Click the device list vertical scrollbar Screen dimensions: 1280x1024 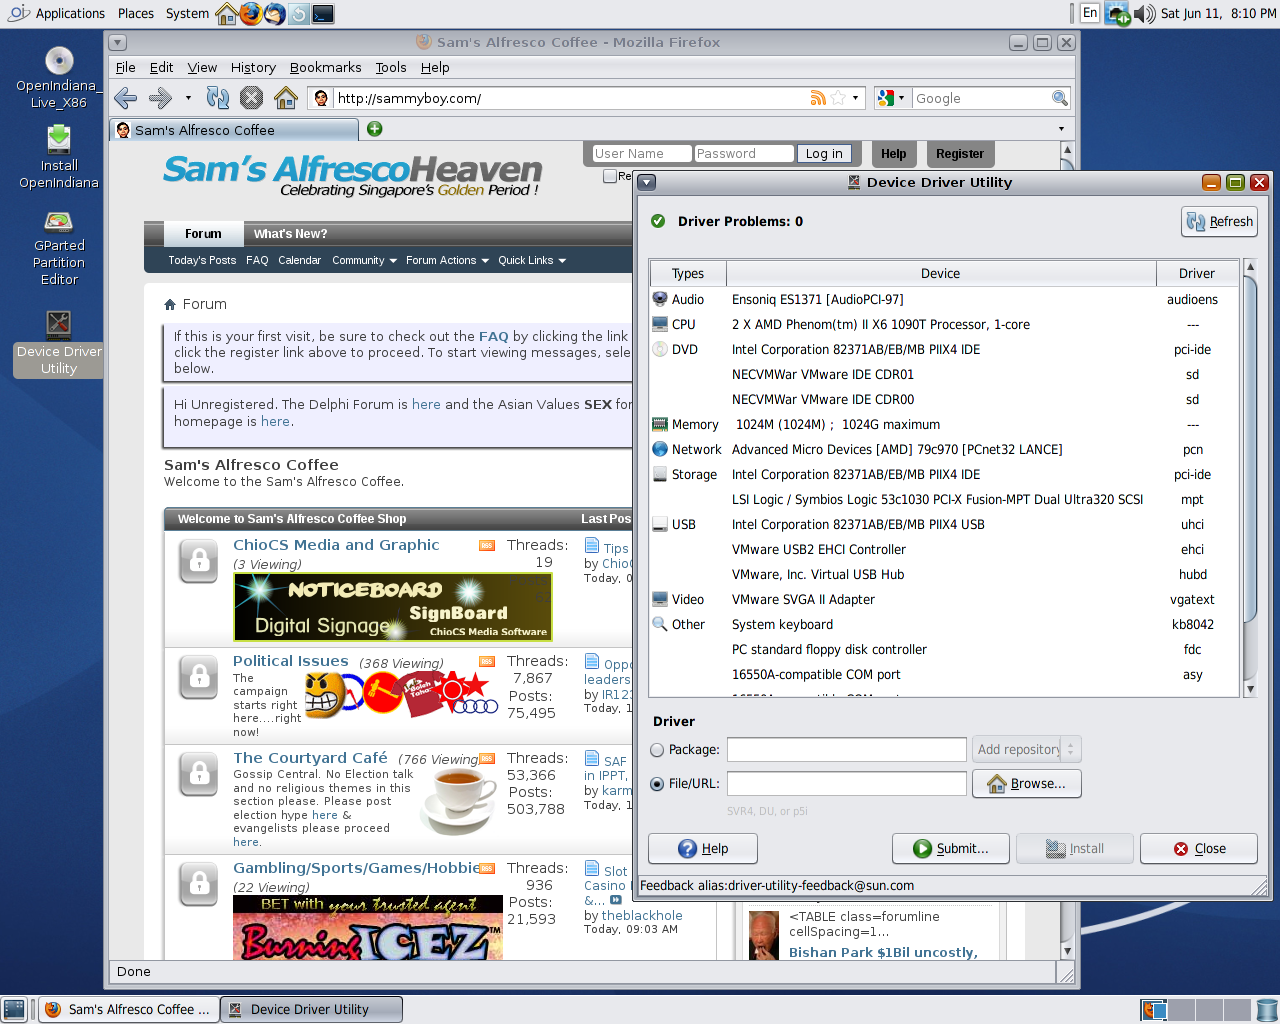pos(1249,450)
